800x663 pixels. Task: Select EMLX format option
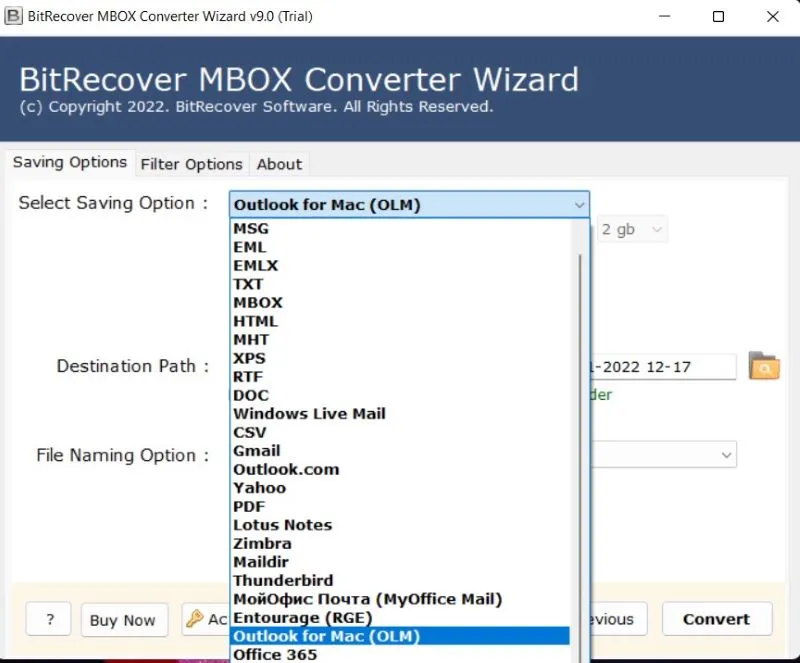(401, 265)
